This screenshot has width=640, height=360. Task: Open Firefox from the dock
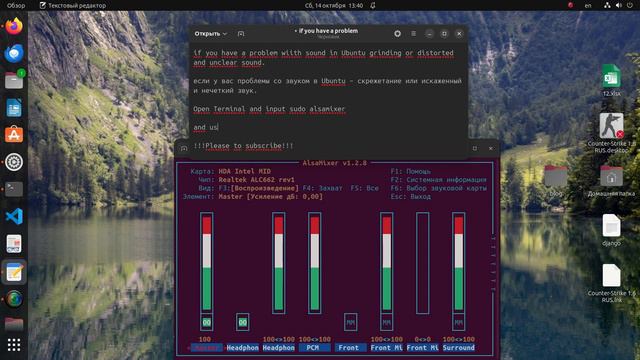pos(14,26)
